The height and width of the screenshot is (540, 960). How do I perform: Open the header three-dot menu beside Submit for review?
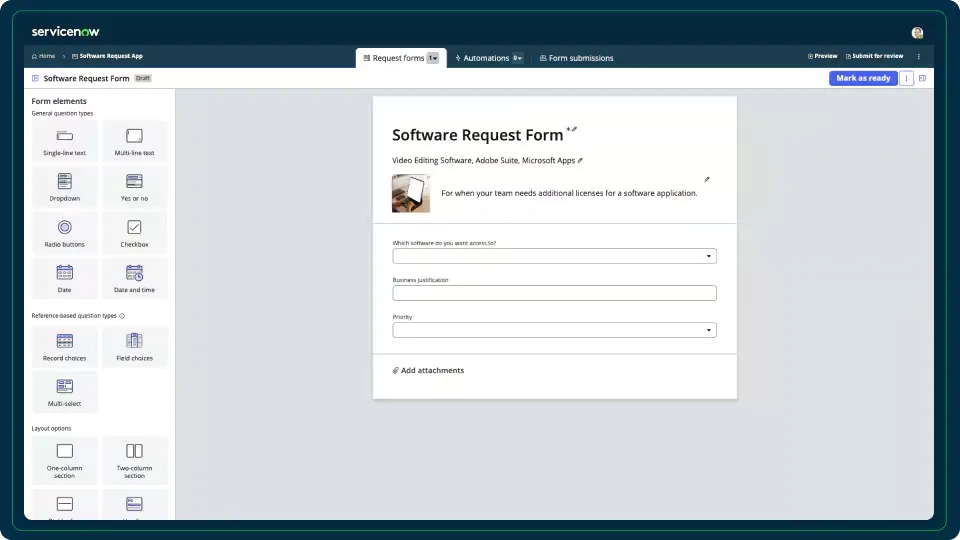click(x=918, y=56)
